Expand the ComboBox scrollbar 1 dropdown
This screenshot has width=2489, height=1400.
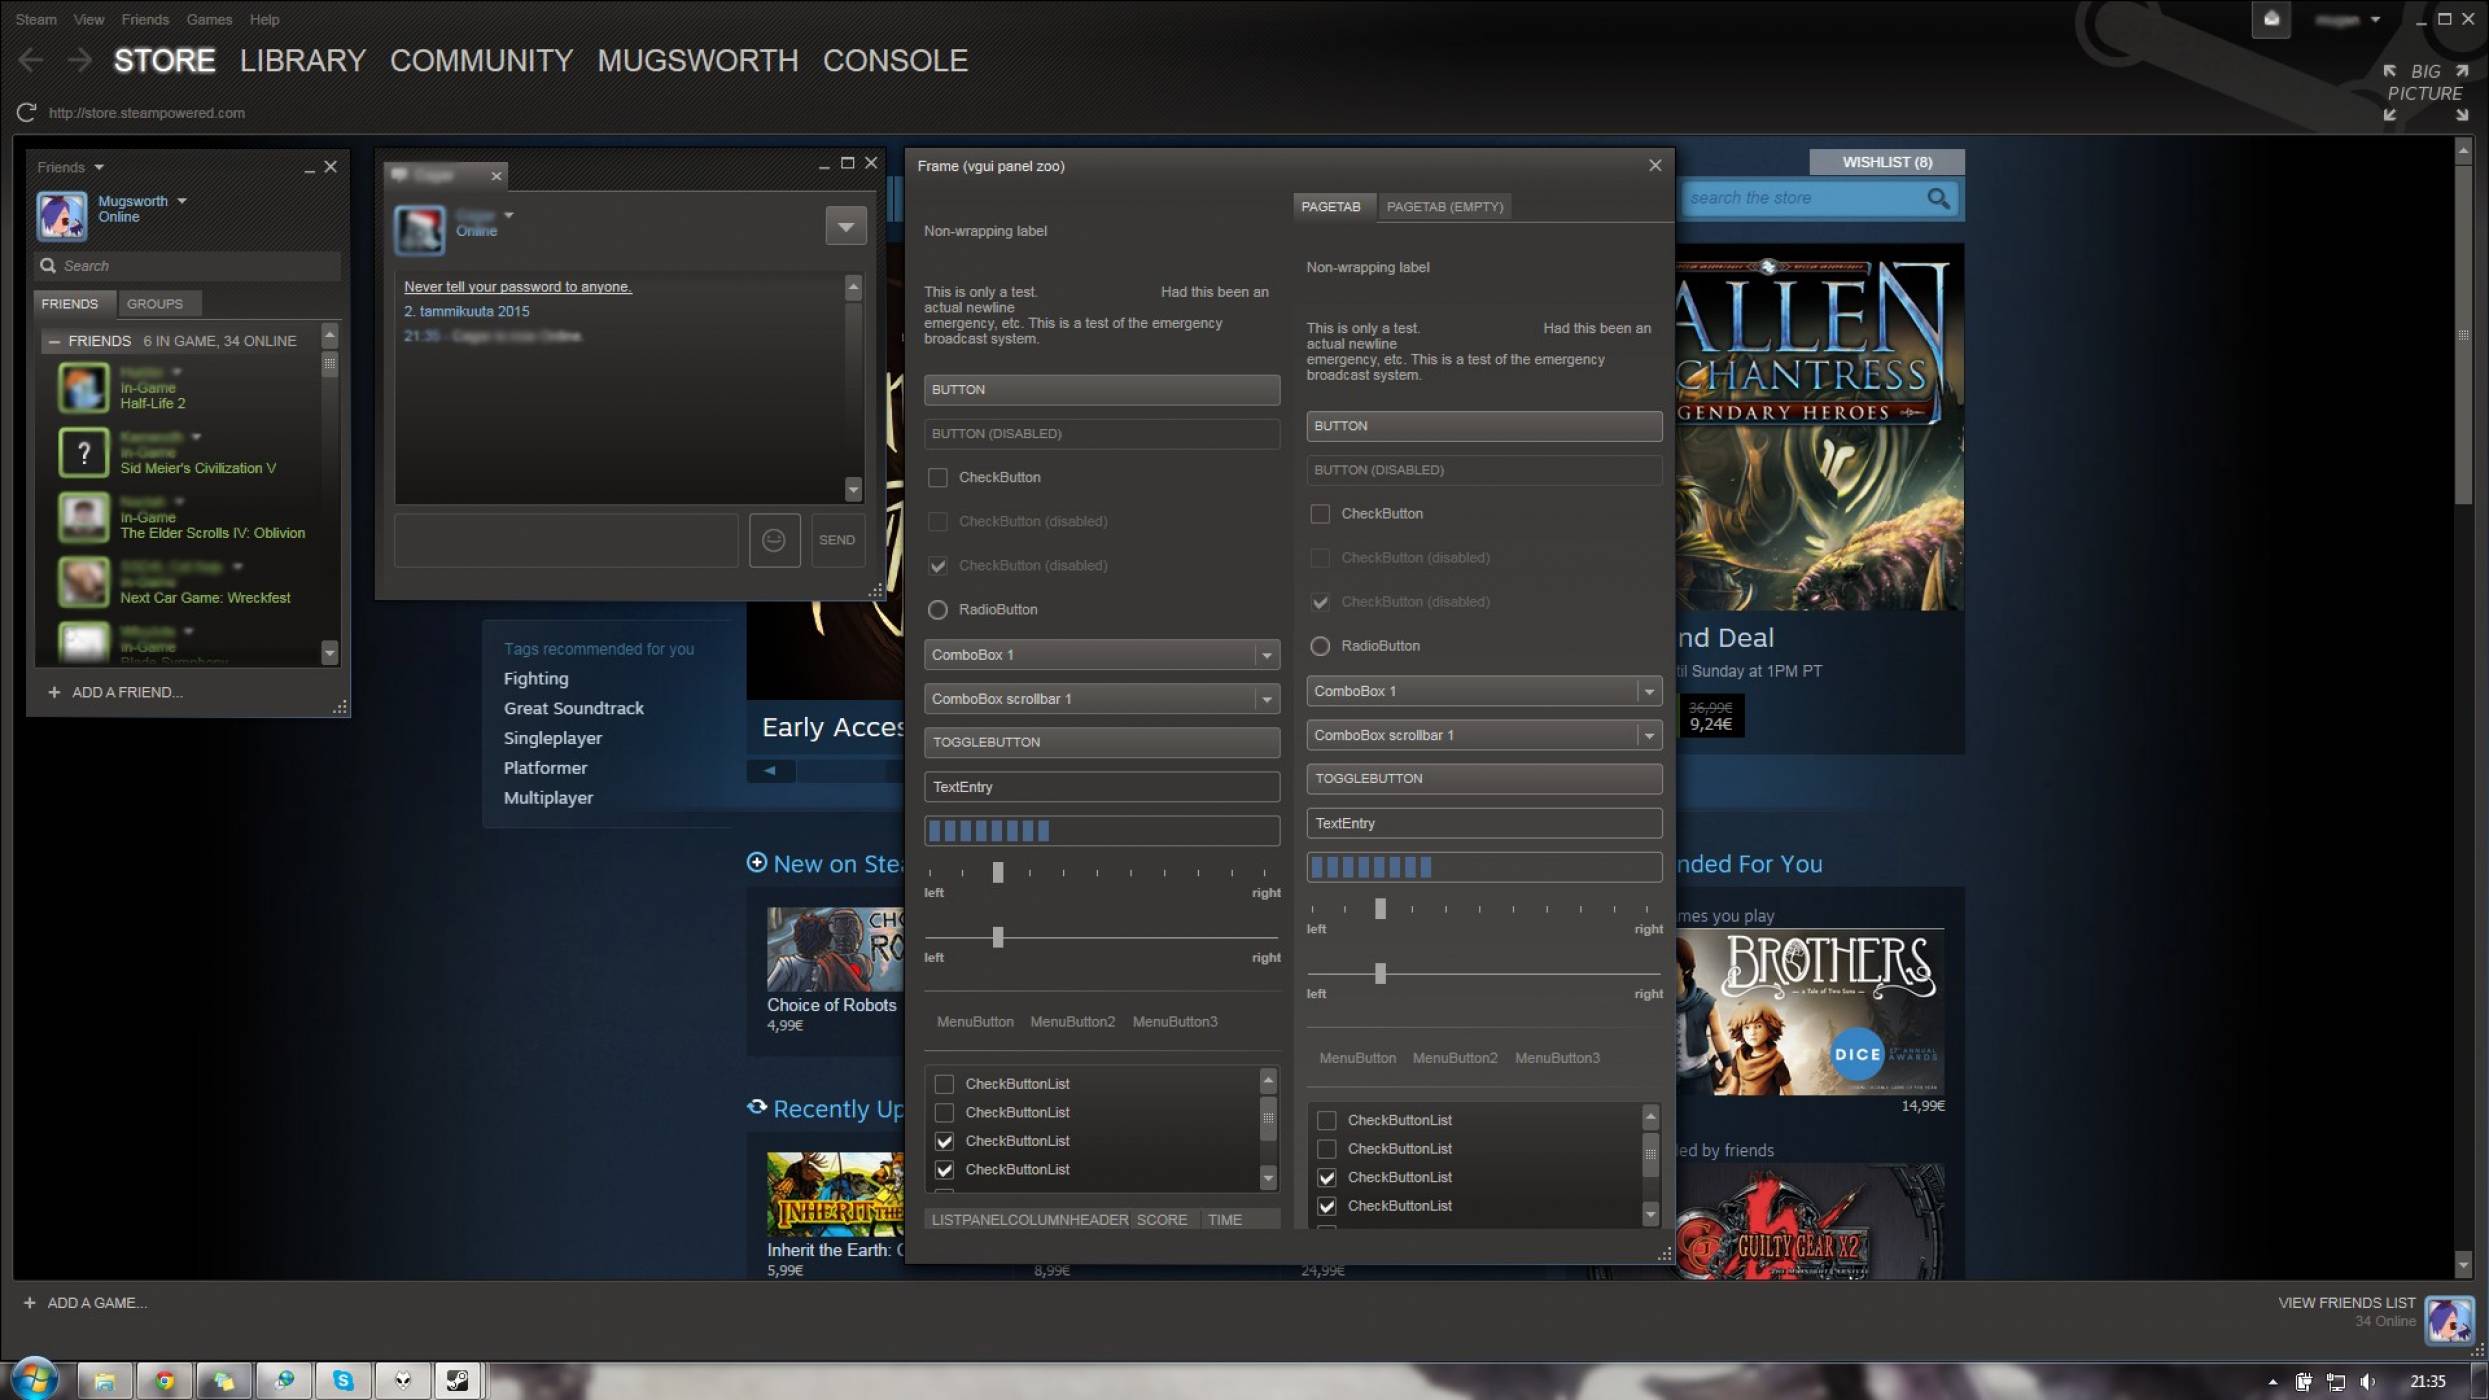click(x=1265, y=698)
